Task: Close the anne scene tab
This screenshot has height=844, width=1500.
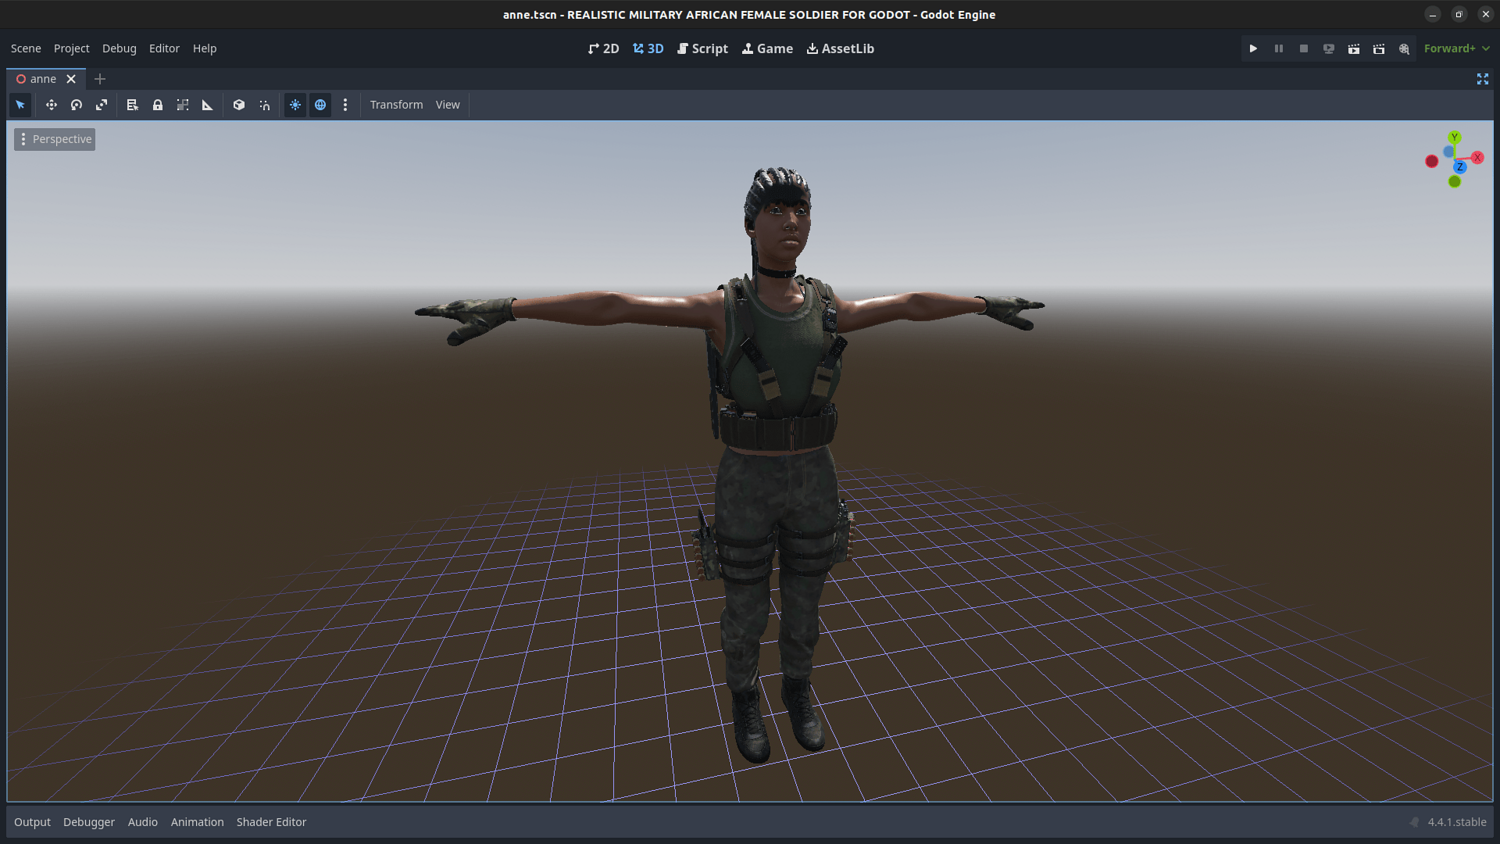Action: (x=71, y=79)
